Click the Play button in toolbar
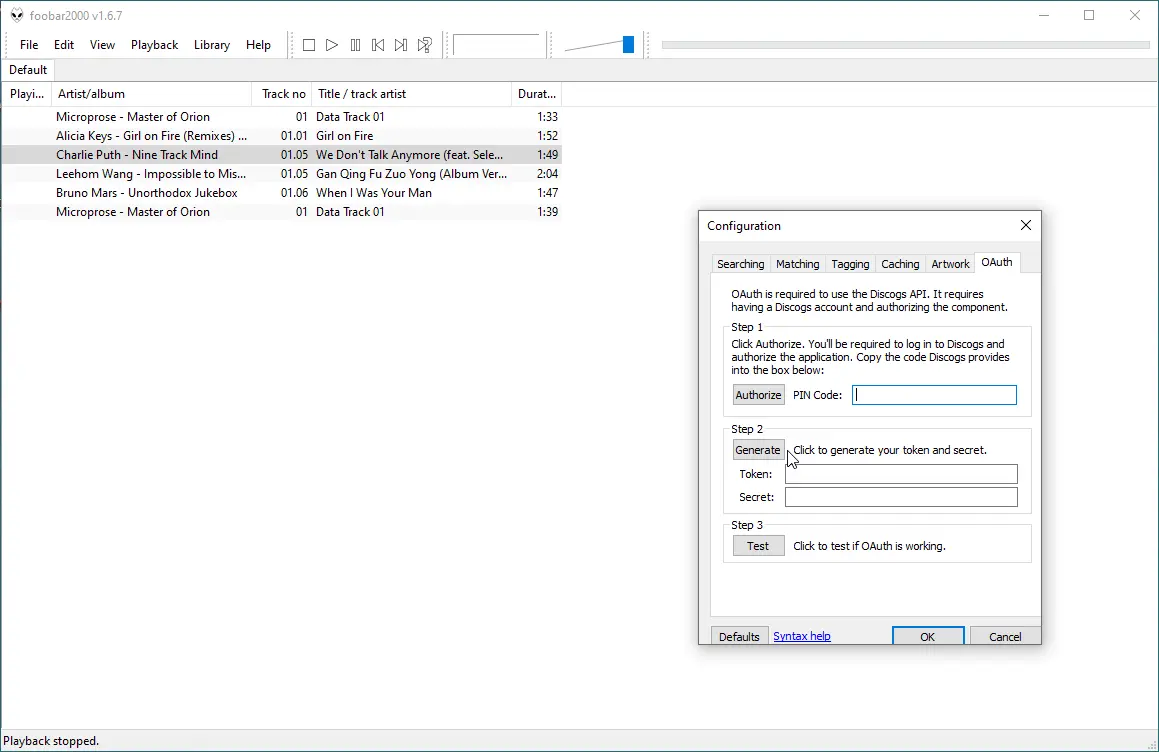1159x752 pixels. pyautogui.click(x=332, y=45)
